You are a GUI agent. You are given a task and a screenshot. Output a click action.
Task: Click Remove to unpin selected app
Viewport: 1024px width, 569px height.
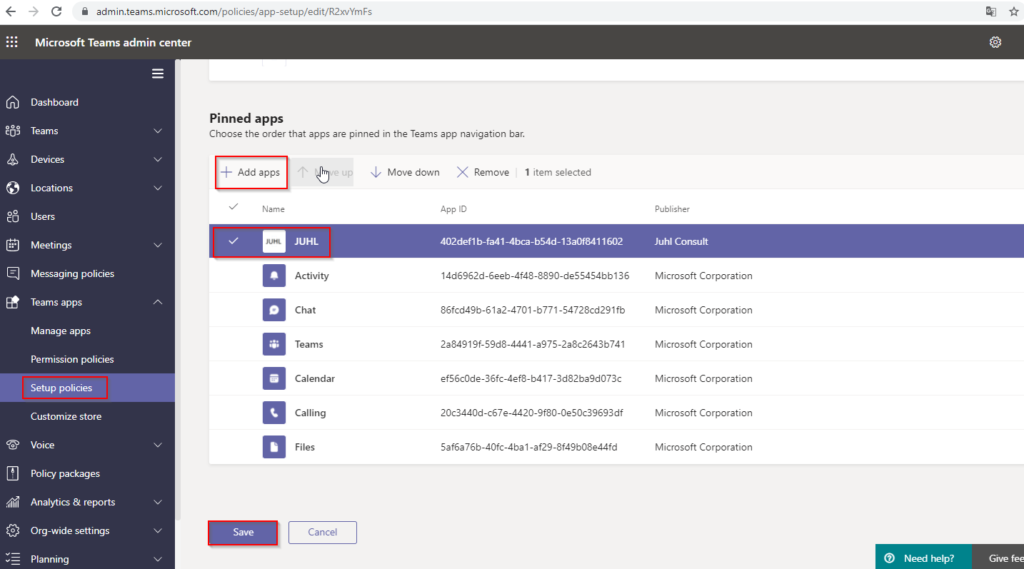pyautogui.click(x=483, y=172)
